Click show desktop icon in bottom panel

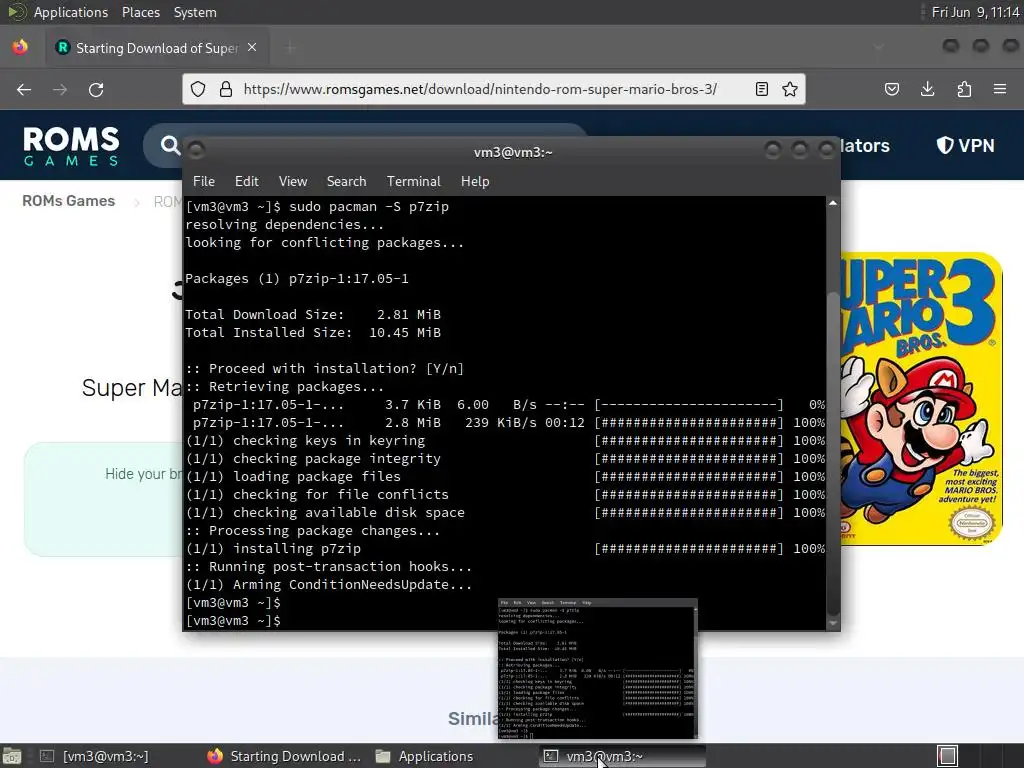[x=12, y=756]
